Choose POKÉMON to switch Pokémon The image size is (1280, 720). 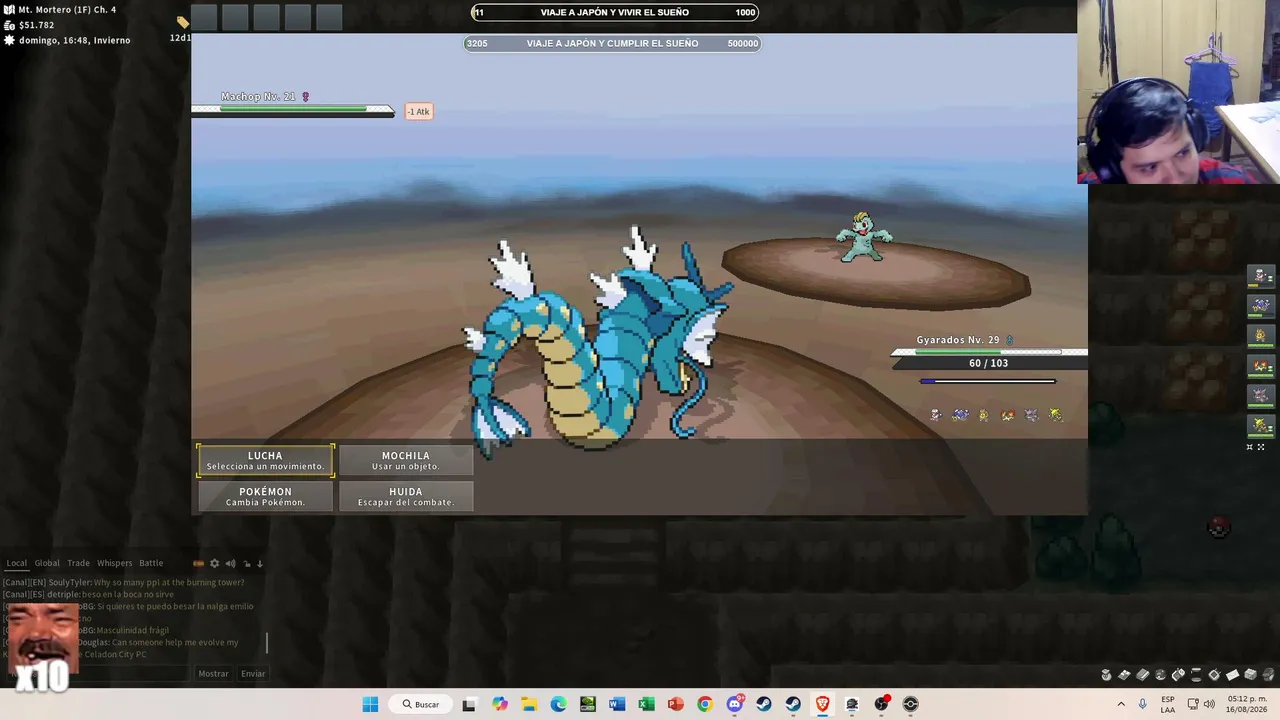click(265, 496)
